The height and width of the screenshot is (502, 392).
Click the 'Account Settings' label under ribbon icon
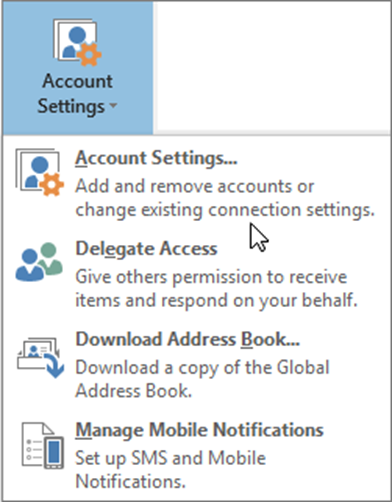pos(77,94)
